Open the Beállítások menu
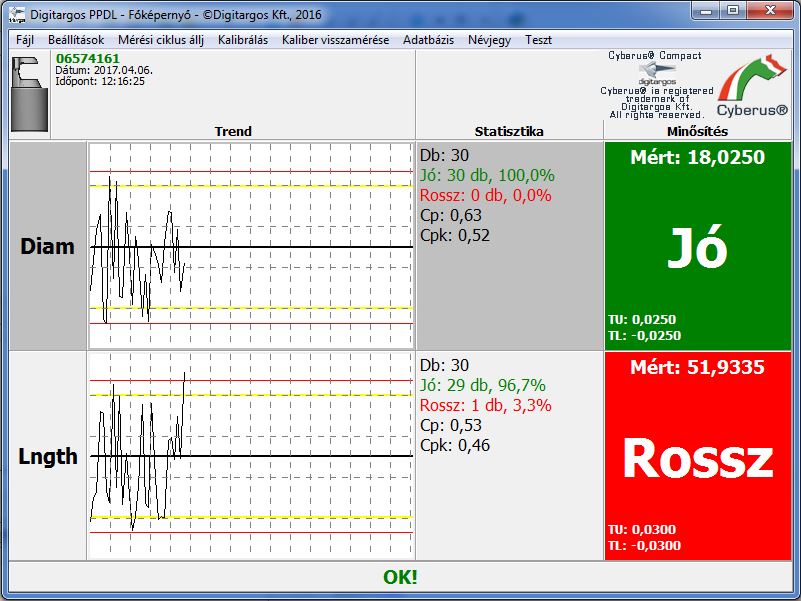Image resolution: width=801 pixels, height=601 pixels. pyautogui.click(x=76, y=40)
